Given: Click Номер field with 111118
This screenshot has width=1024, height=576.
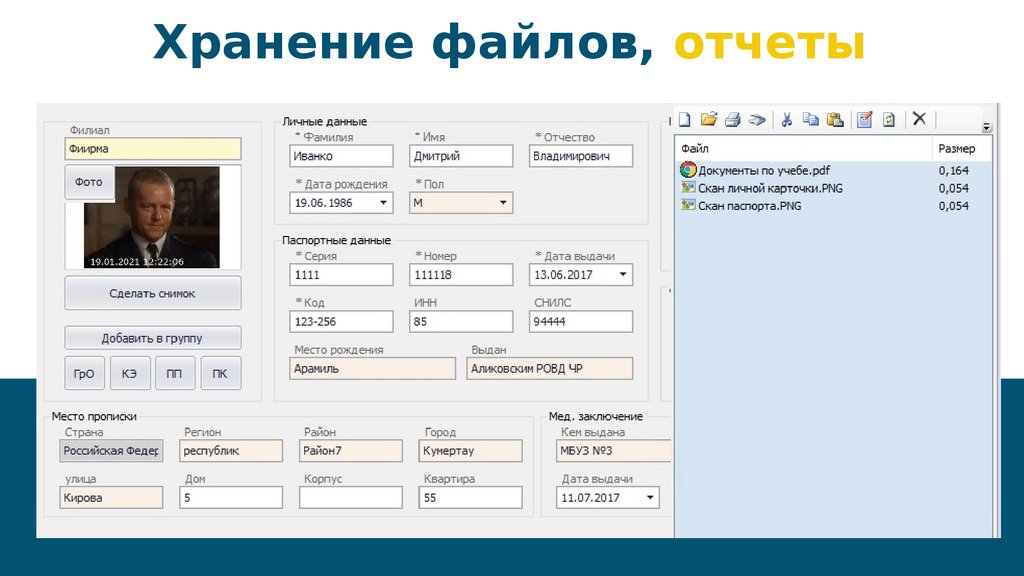Looking at the screenshot, I should click(461, 275).
